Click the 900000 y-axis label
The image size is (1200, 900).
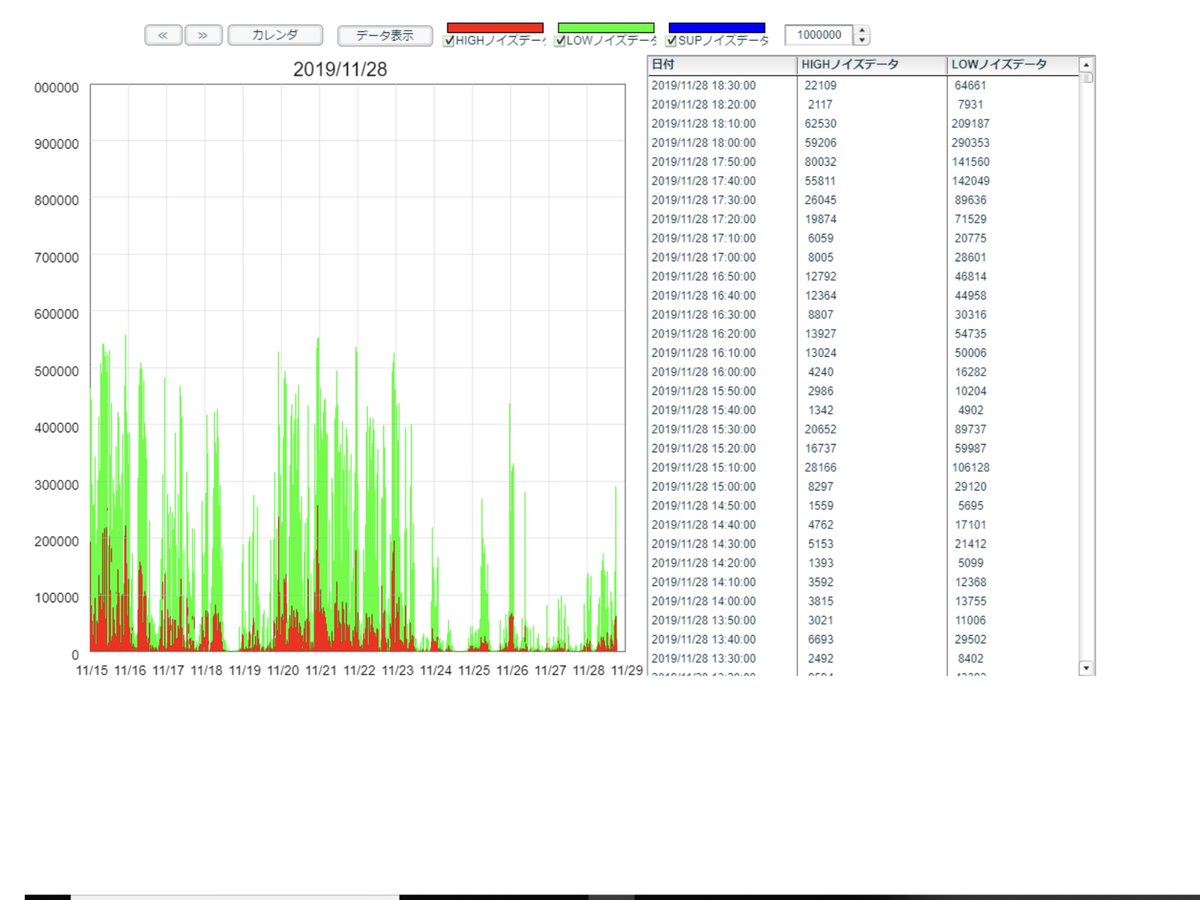click(57, 143)
